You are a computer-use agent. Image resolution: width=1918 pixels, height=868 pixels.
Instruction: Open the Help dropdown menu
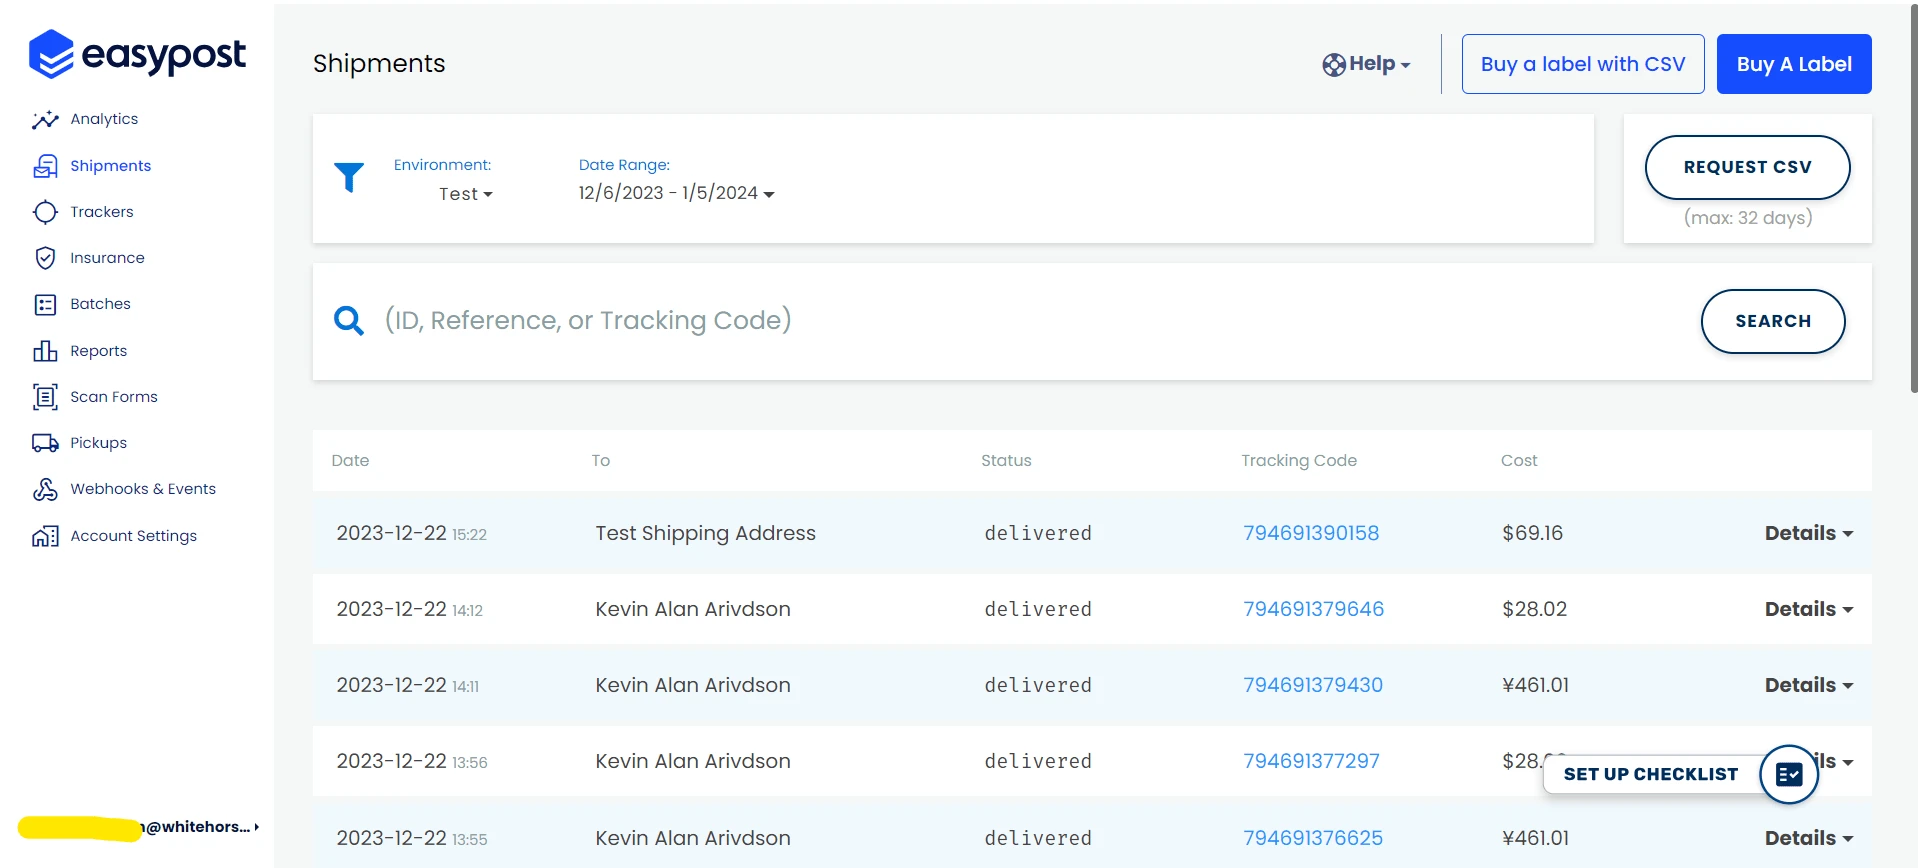(x=1367, y=64)
